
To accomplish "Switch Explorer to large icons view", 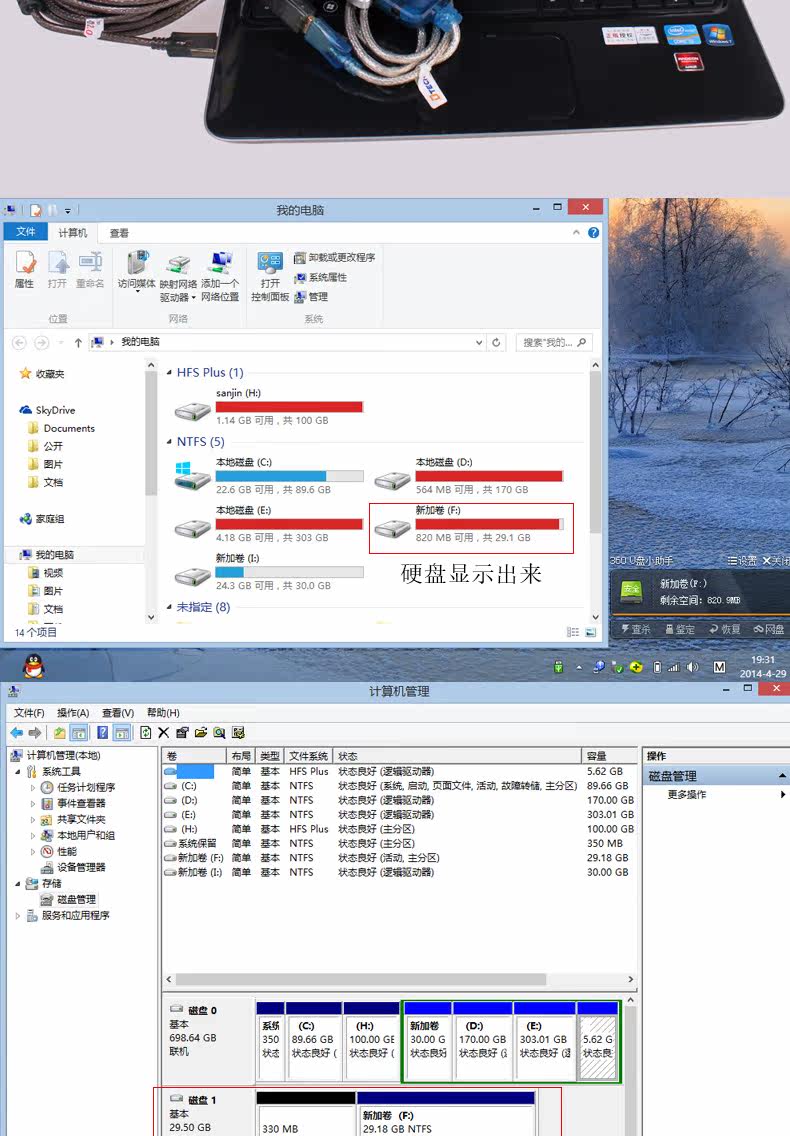I will 591,632.
